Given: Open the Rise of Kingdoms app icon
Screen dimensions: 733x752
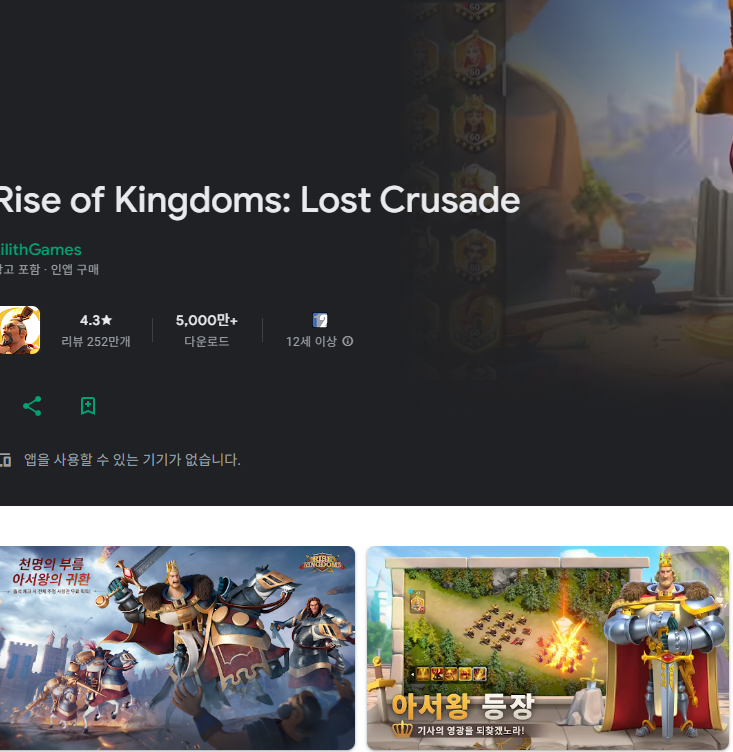Looking at the screenshot, I should (x=20, y=330).
